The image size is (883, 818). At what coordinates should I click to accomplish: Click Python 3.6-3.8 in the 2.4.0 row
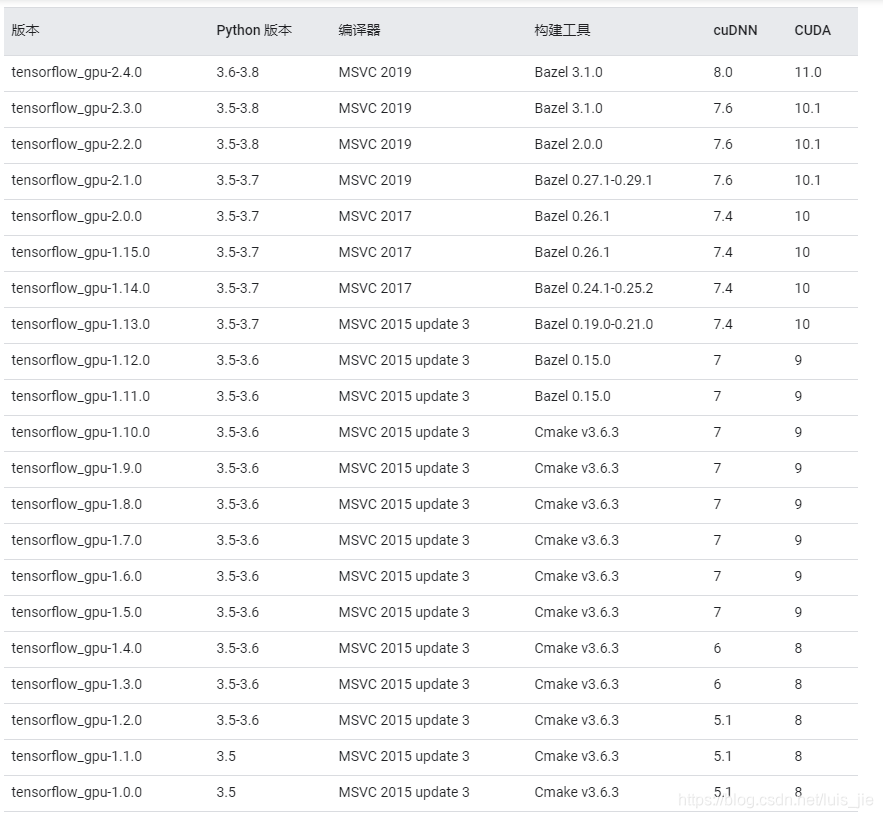pos(238,72)
